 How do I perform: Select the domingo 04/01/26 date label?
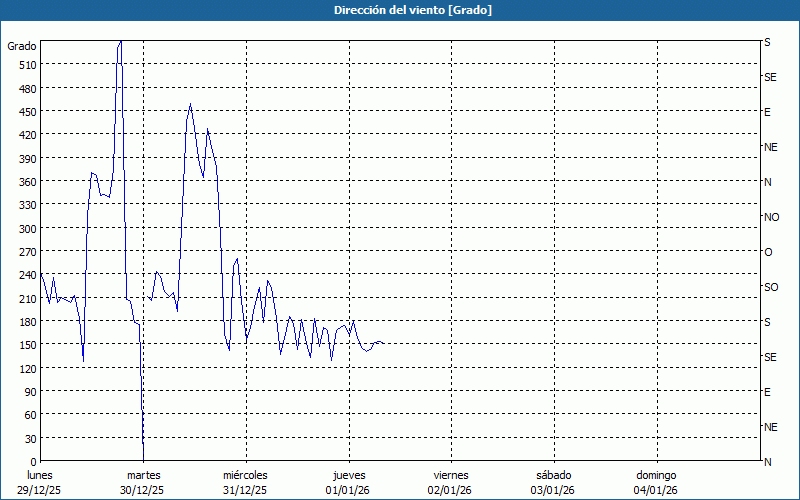(x=656, y=483)
